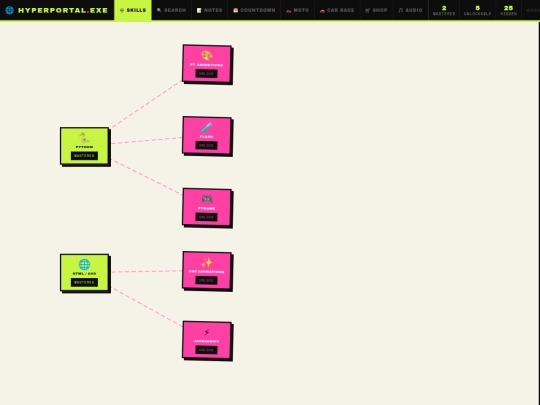
Task: Unlock the CSS Animations skill
Action: click(x=206, y=280)
